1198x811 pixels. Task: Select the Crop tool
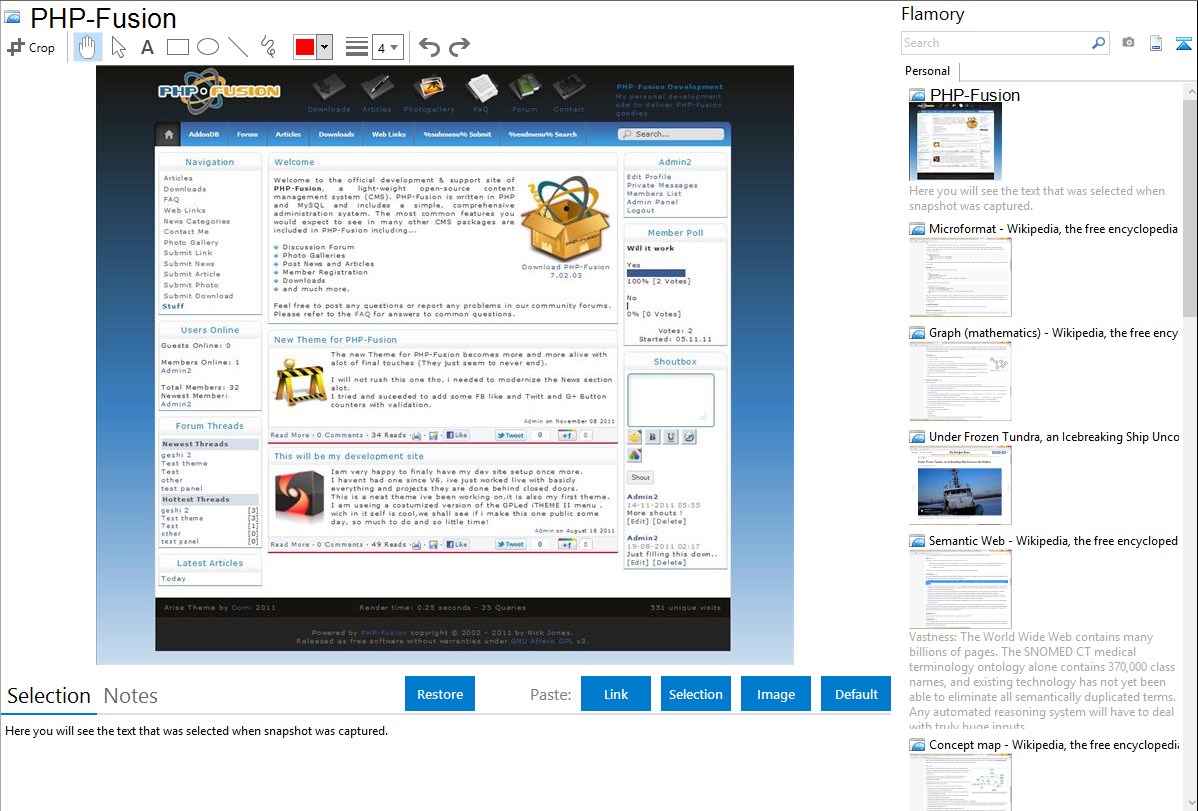pos(31,47)
